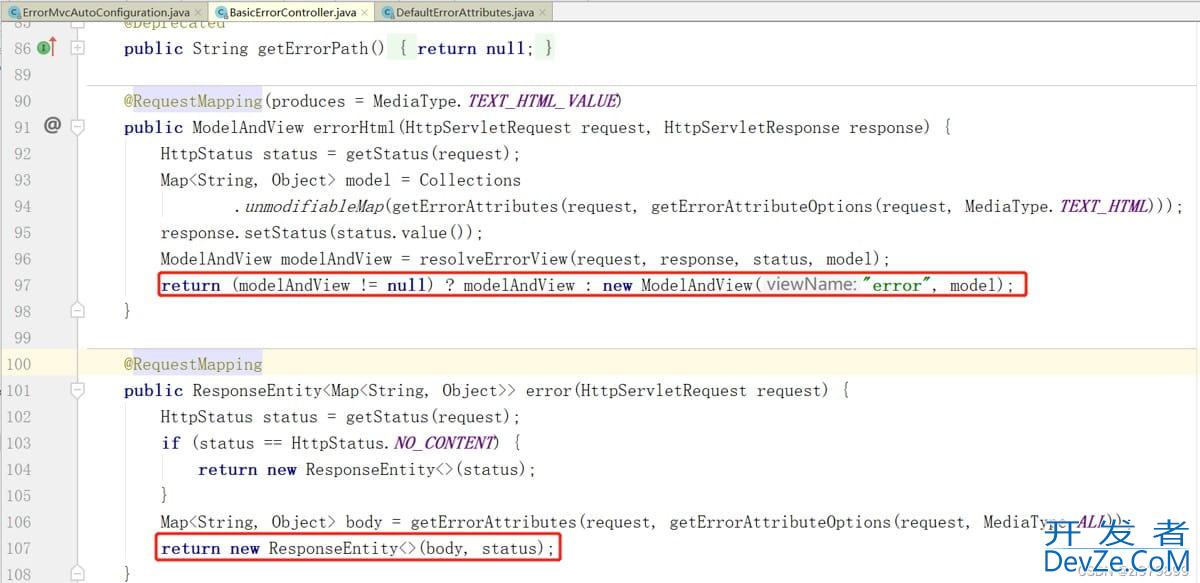Place cursor on the @RequestMapping annotation at line 100
The height and width of the screenshot is (583, 1200).
click(192, 364)
